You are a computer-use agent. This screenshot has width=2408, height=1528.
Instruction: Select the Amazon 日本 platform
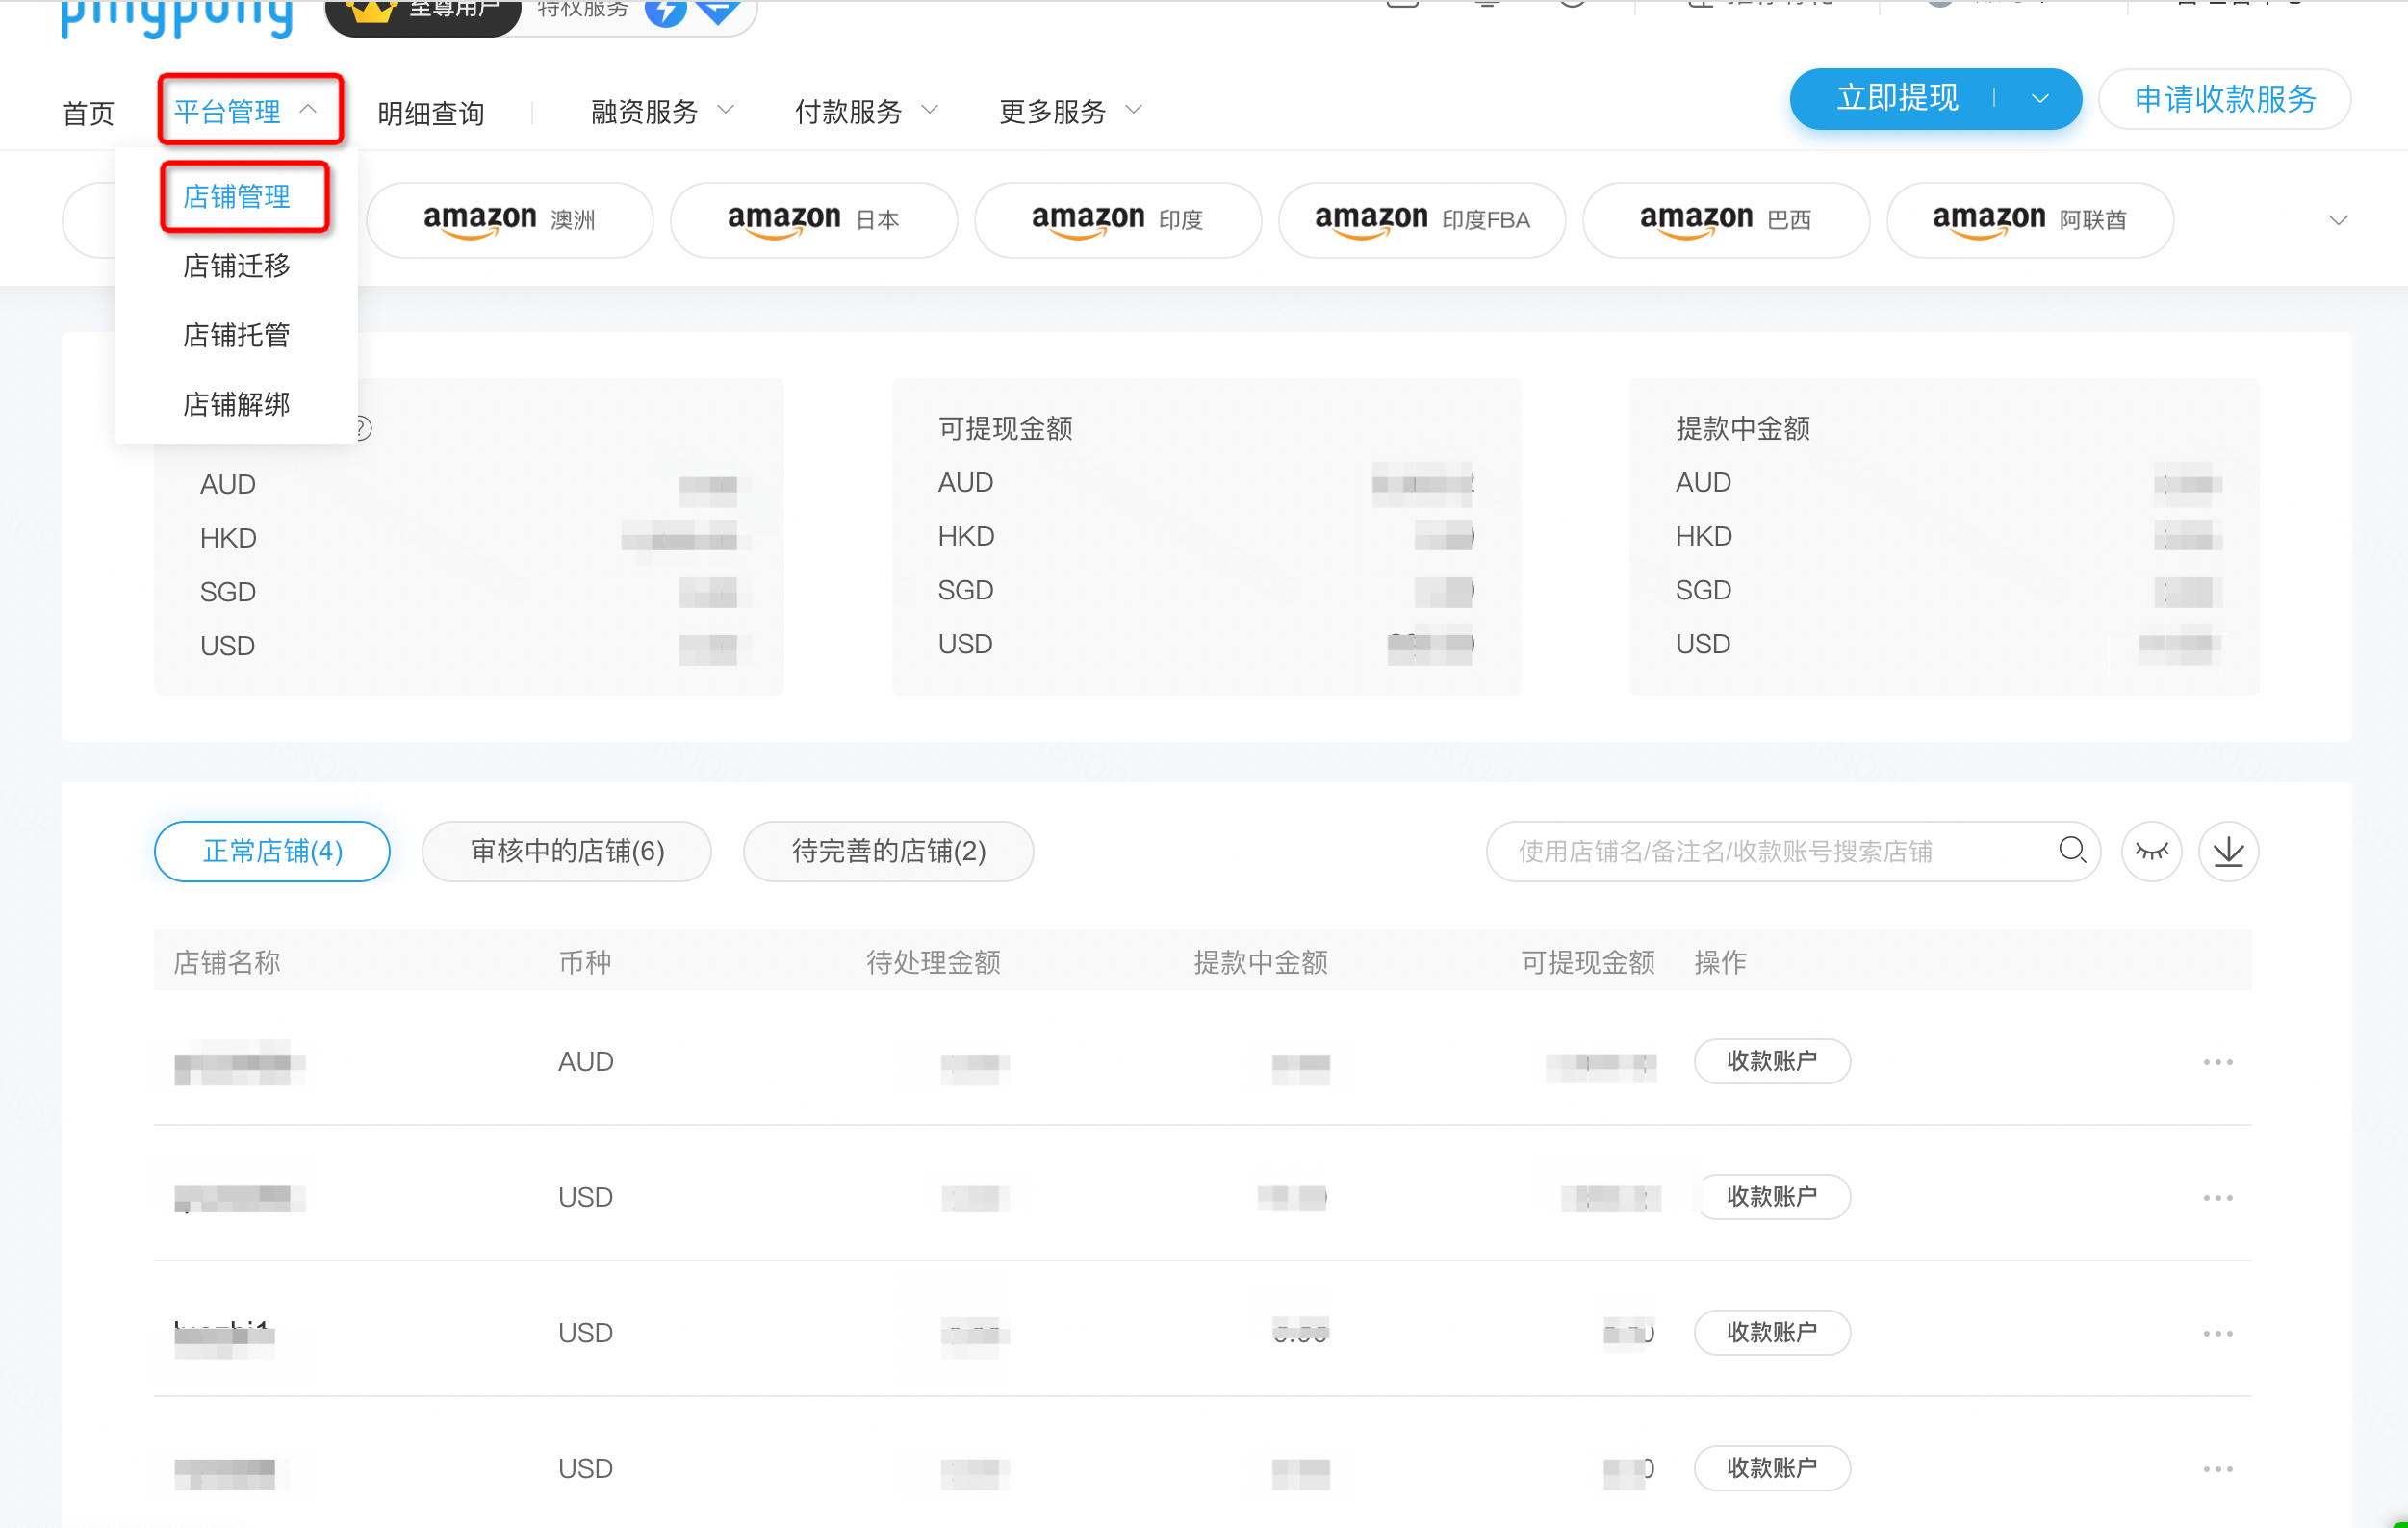[814, 219]
